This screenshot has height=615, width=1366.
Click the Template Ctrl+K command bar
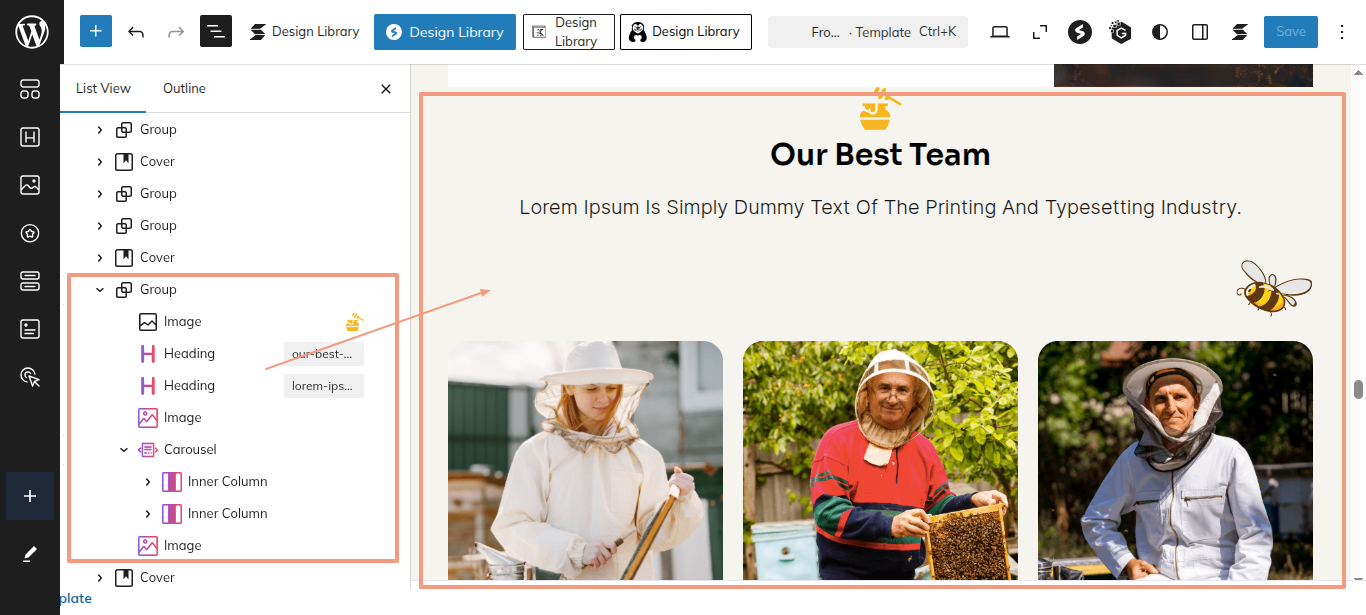tap(867, 32)
